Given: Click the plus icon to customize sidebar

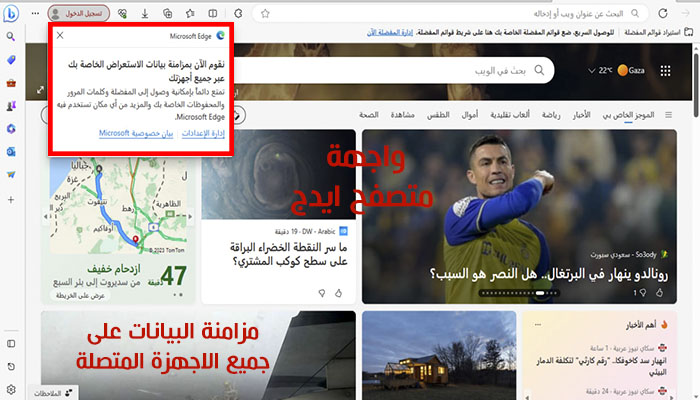Looking at the screenshot, I should click(11, 200).
